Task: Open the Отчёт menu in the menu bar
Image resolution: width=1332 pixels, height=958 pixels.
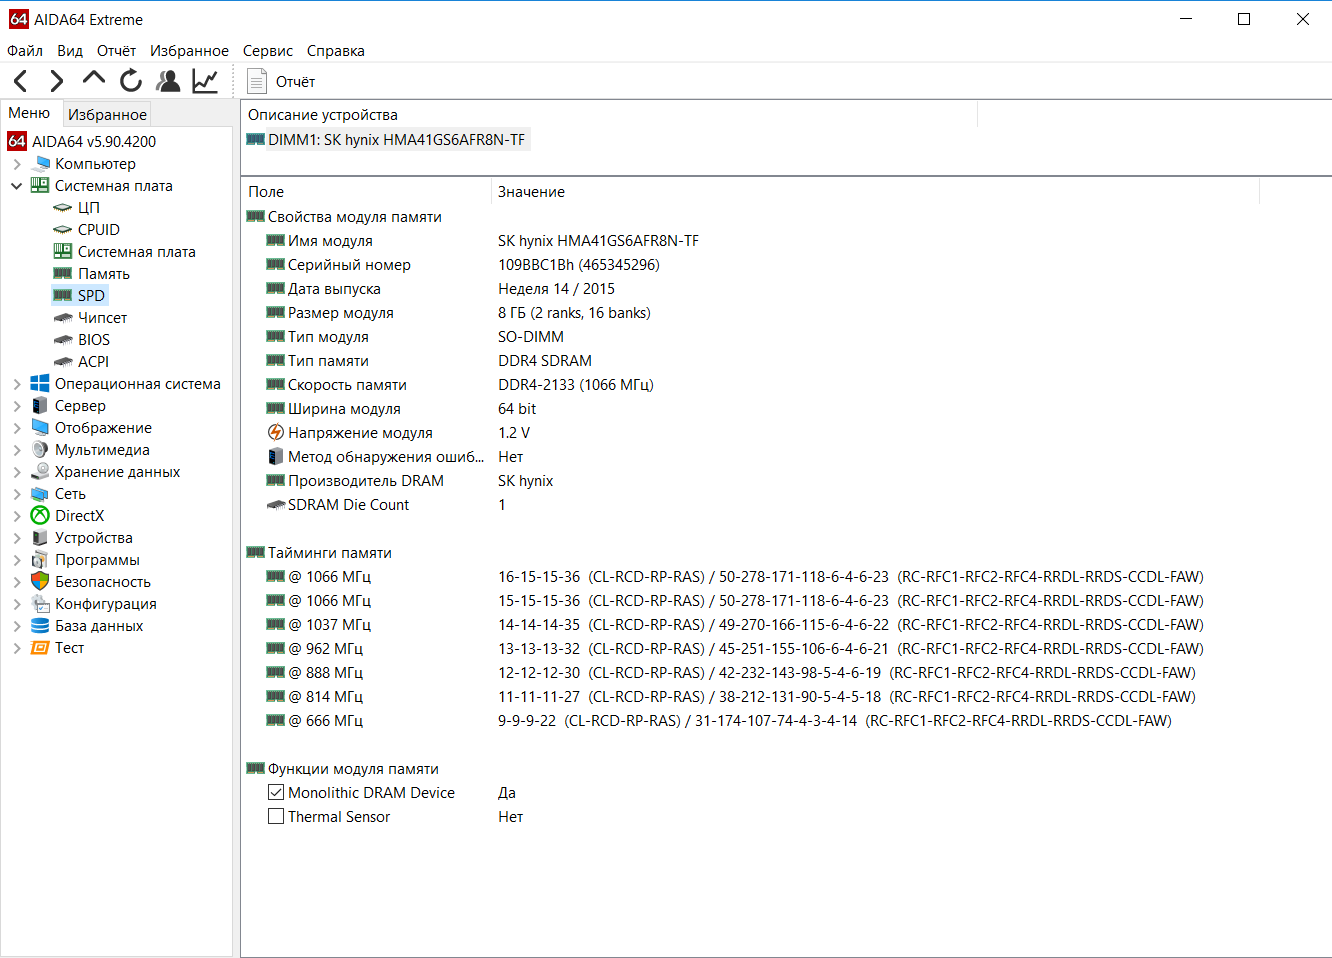Action: coord(116,51)
